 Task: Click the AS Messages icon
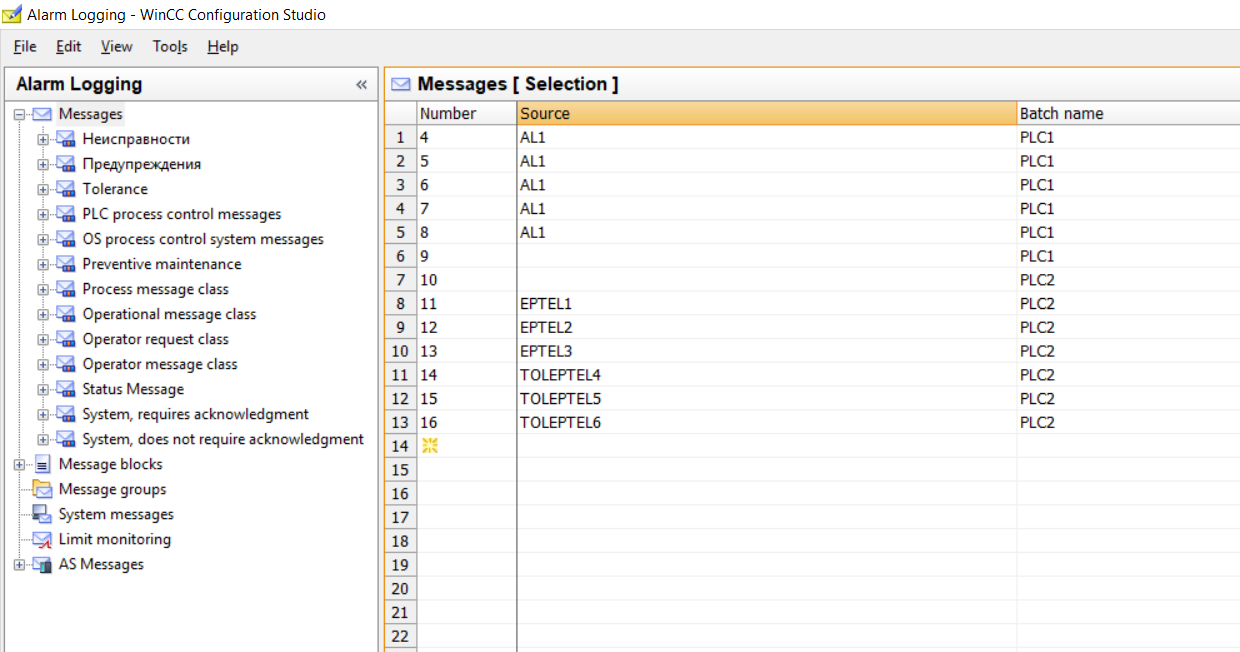[x=42, y=564]
